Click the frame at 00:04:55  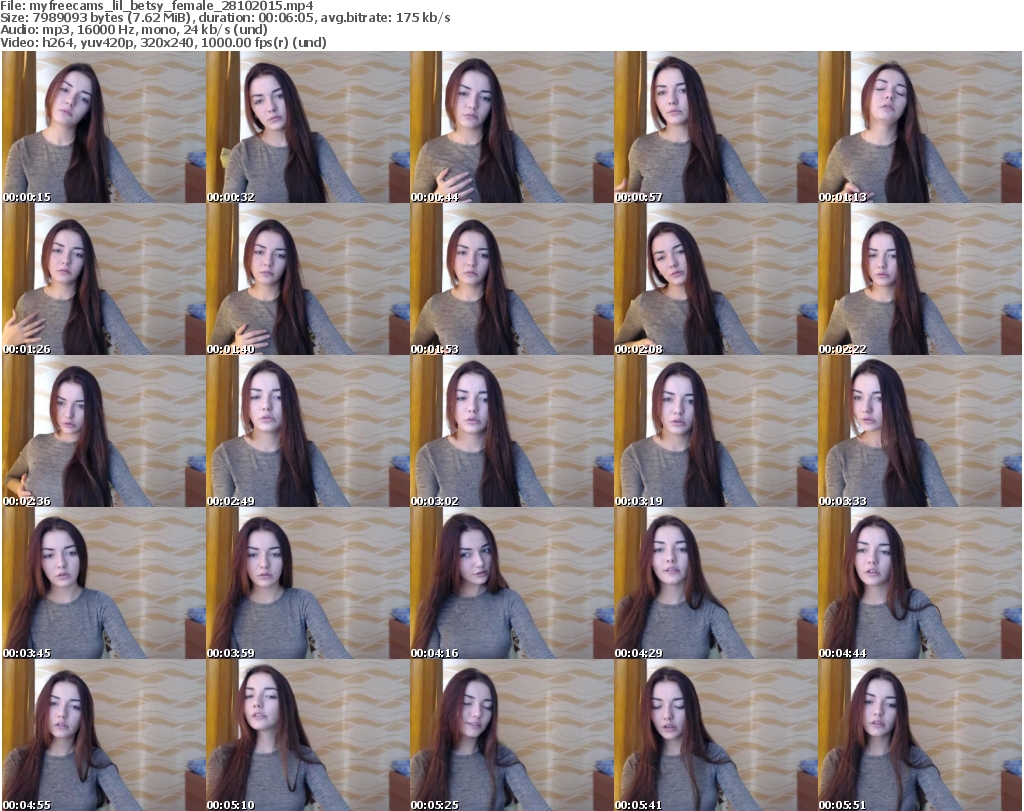tap(104, 735)
